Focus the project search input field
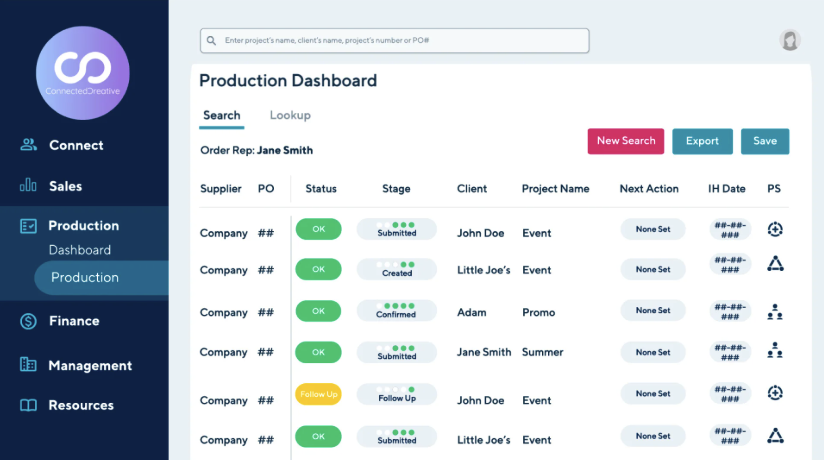Viewport: 824px width, 460px height. click(395, 41)
